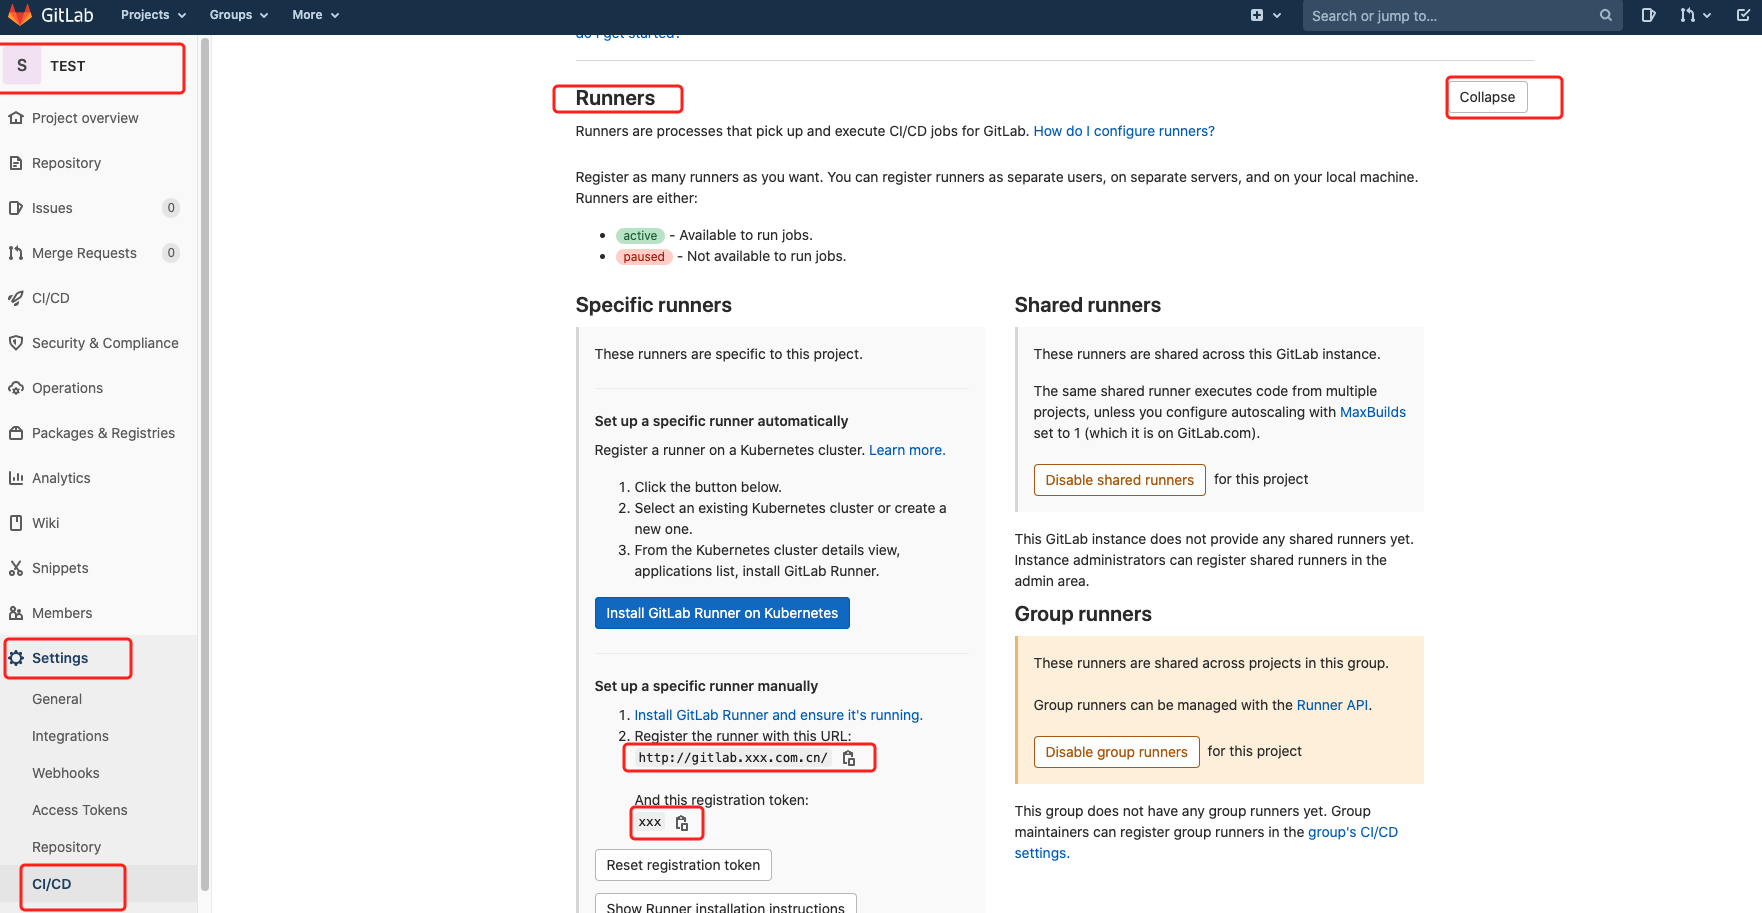Click the TEST project avatar S
This screenshot has width=1762, height=913.
tap(22, 66)
